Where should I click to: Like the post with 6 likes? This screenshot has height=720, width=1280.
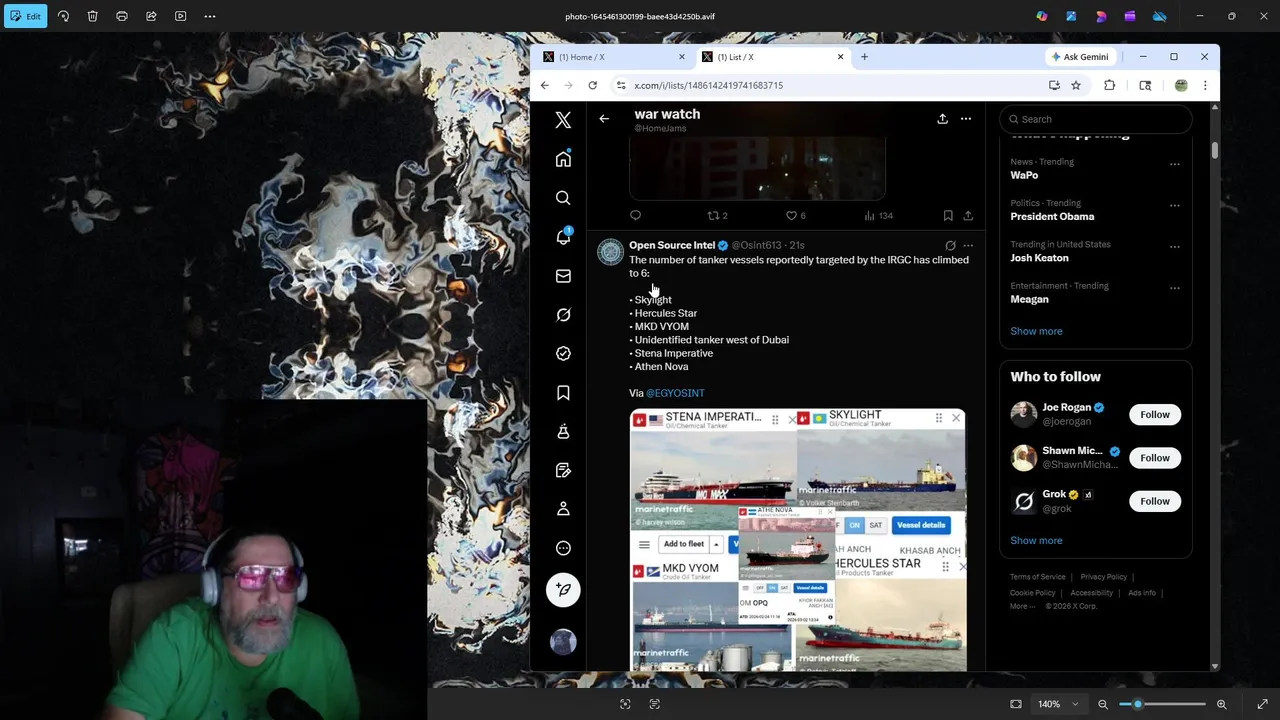click(795, 215)
